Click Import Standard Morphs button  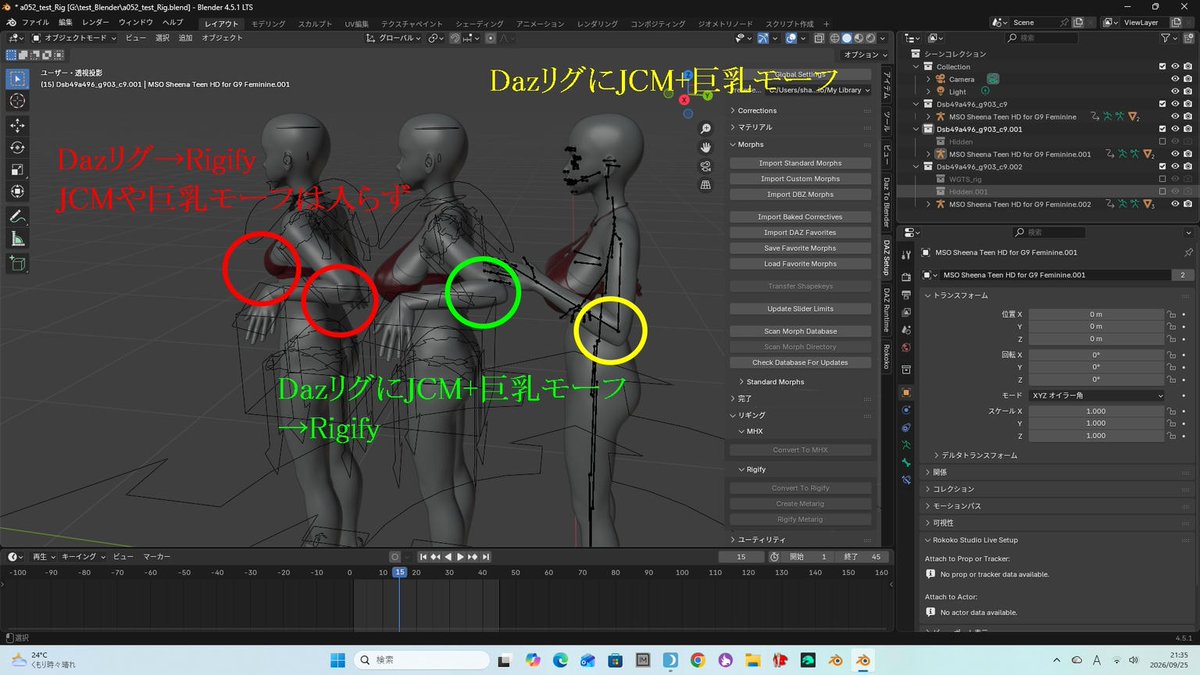(799, 162)
